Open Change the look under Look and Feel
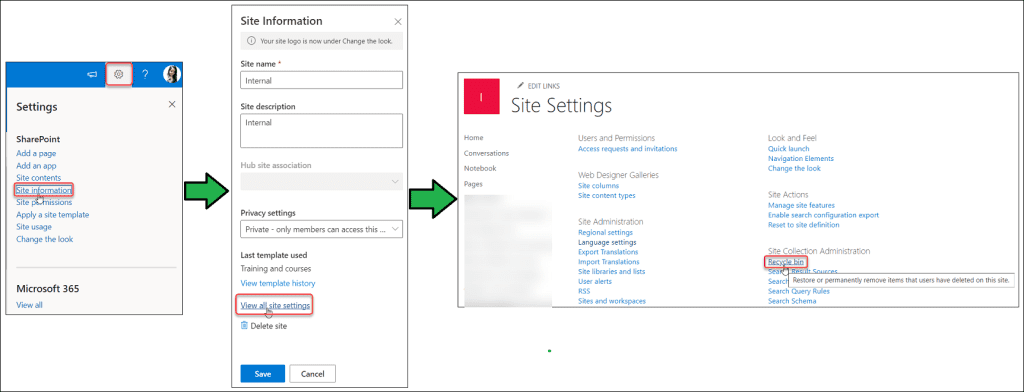This screenshot has height=392, width=1024. 794,168
